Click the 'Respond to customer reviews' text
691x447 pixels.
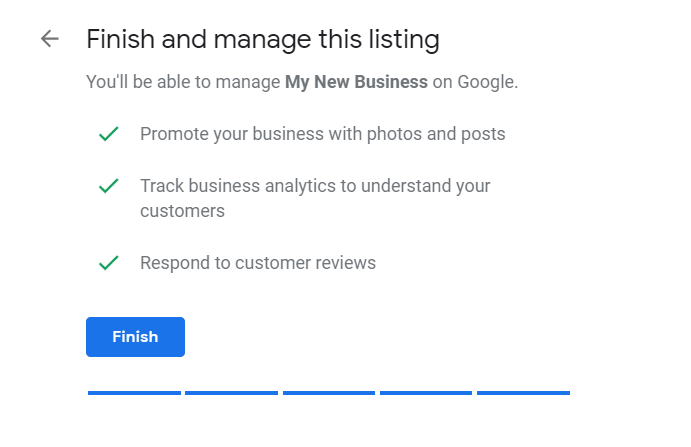pos(258,263)
